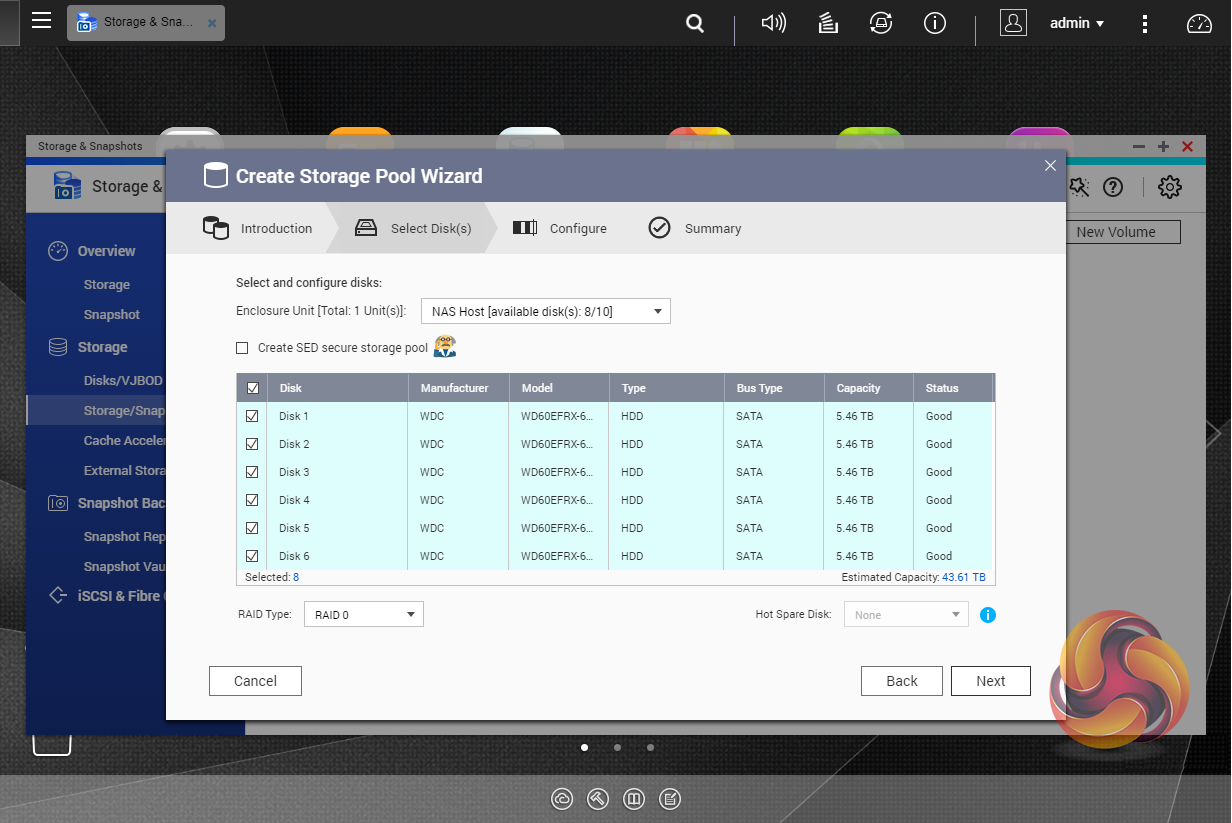Sort by the Bus Type column header

[x=774, y=388]
